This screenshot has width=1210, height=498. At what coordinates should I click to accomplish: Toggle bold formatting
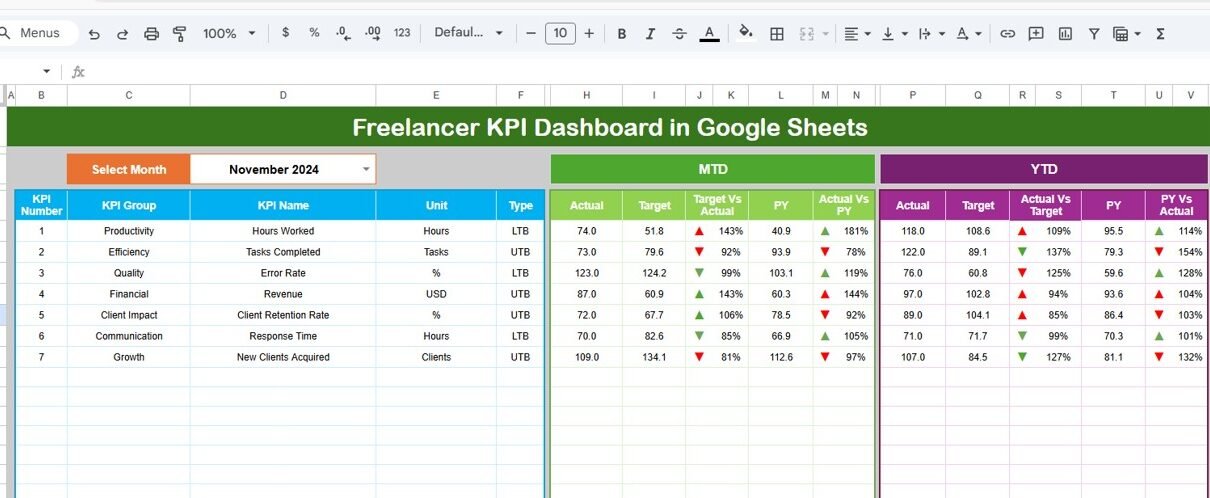pos(621,34)
